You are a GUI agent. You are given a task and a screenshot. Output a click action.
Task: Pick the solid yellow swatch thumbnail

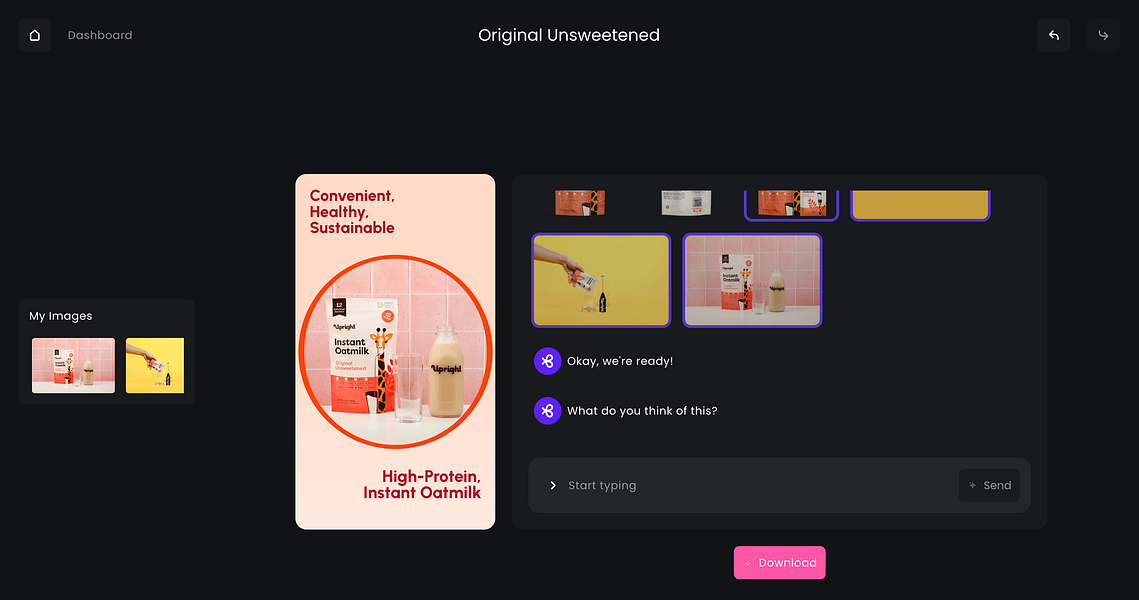[920, 204]
